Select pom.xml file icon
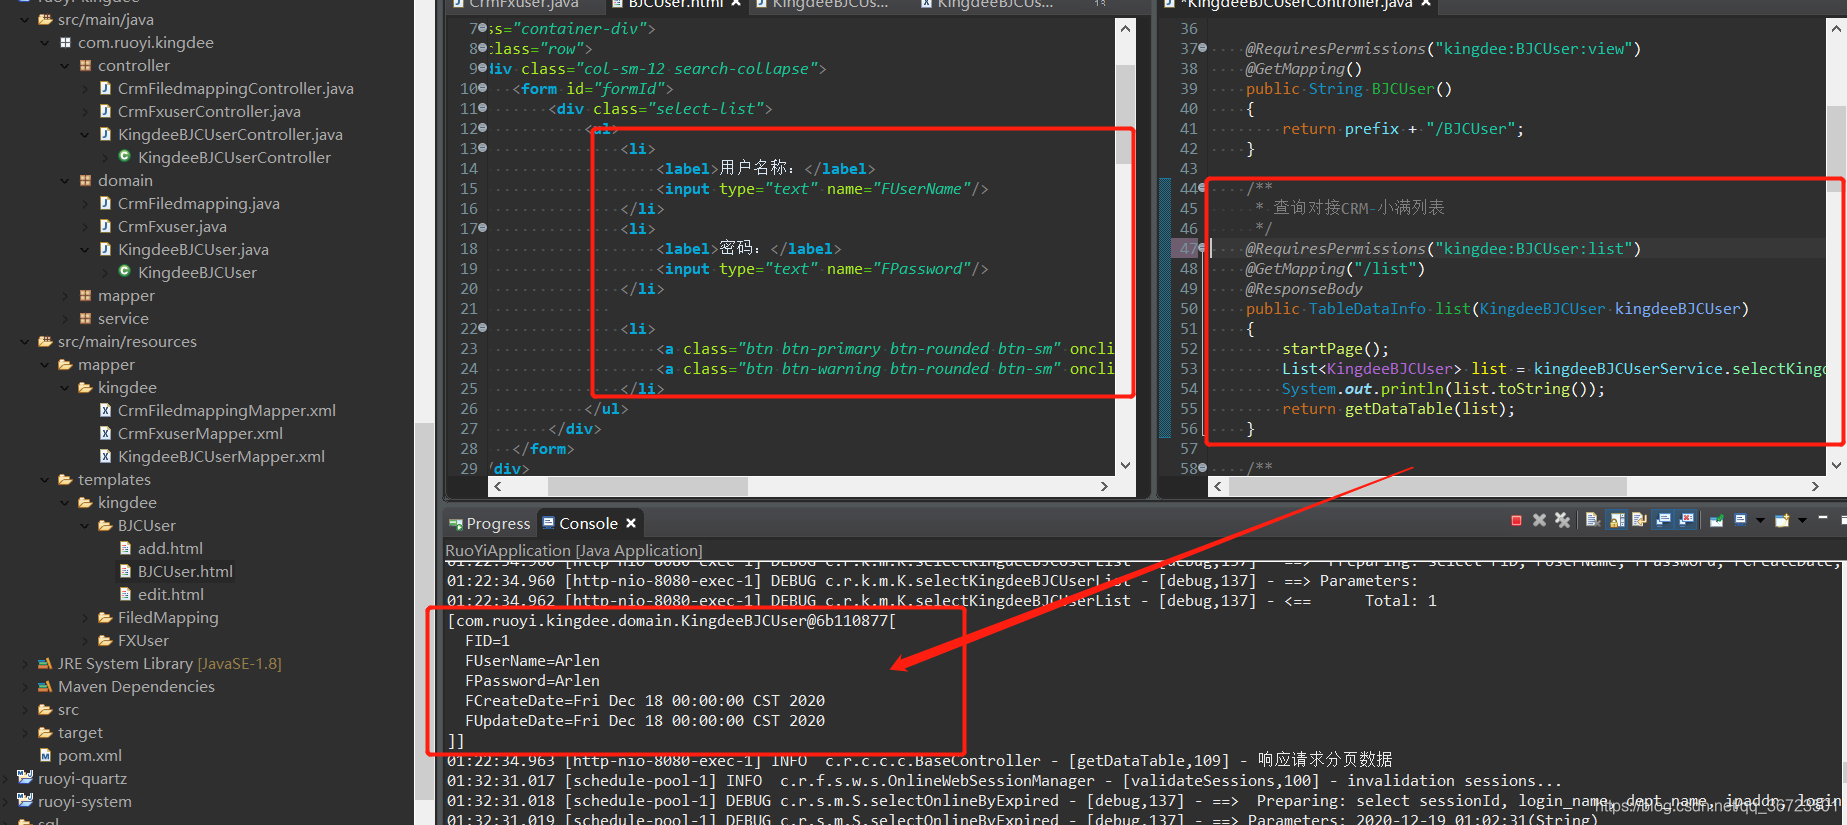 pos(45,756)
